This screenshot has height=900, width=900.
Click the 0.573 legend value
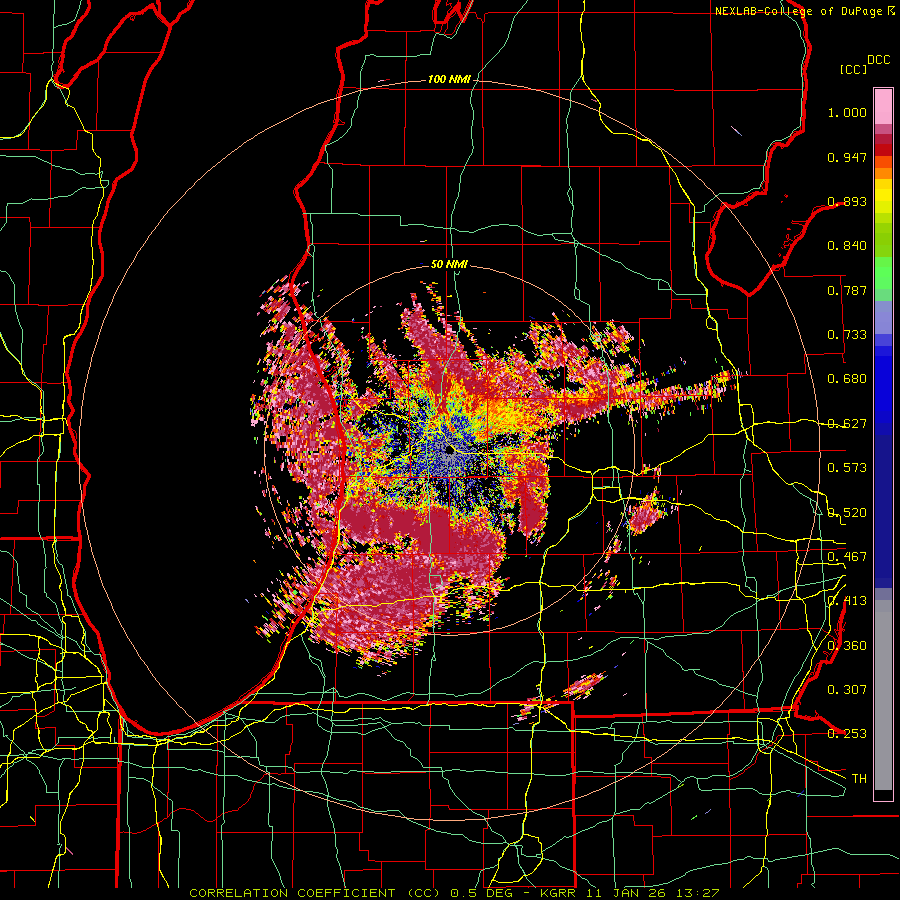(x=847, y=468)
